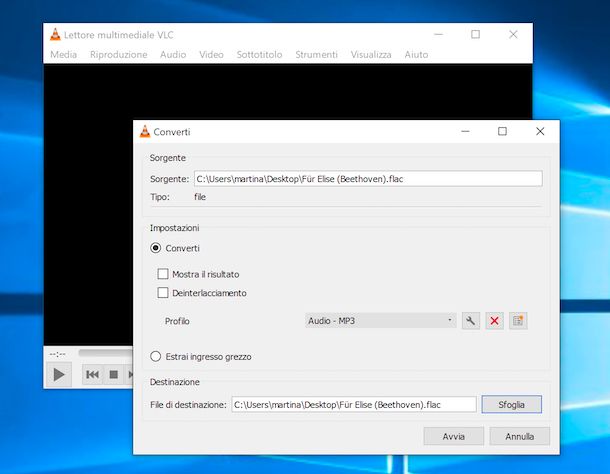
Task: Create a new profile with the list icon
Action: pyautogui.click(x=518, y=321)
